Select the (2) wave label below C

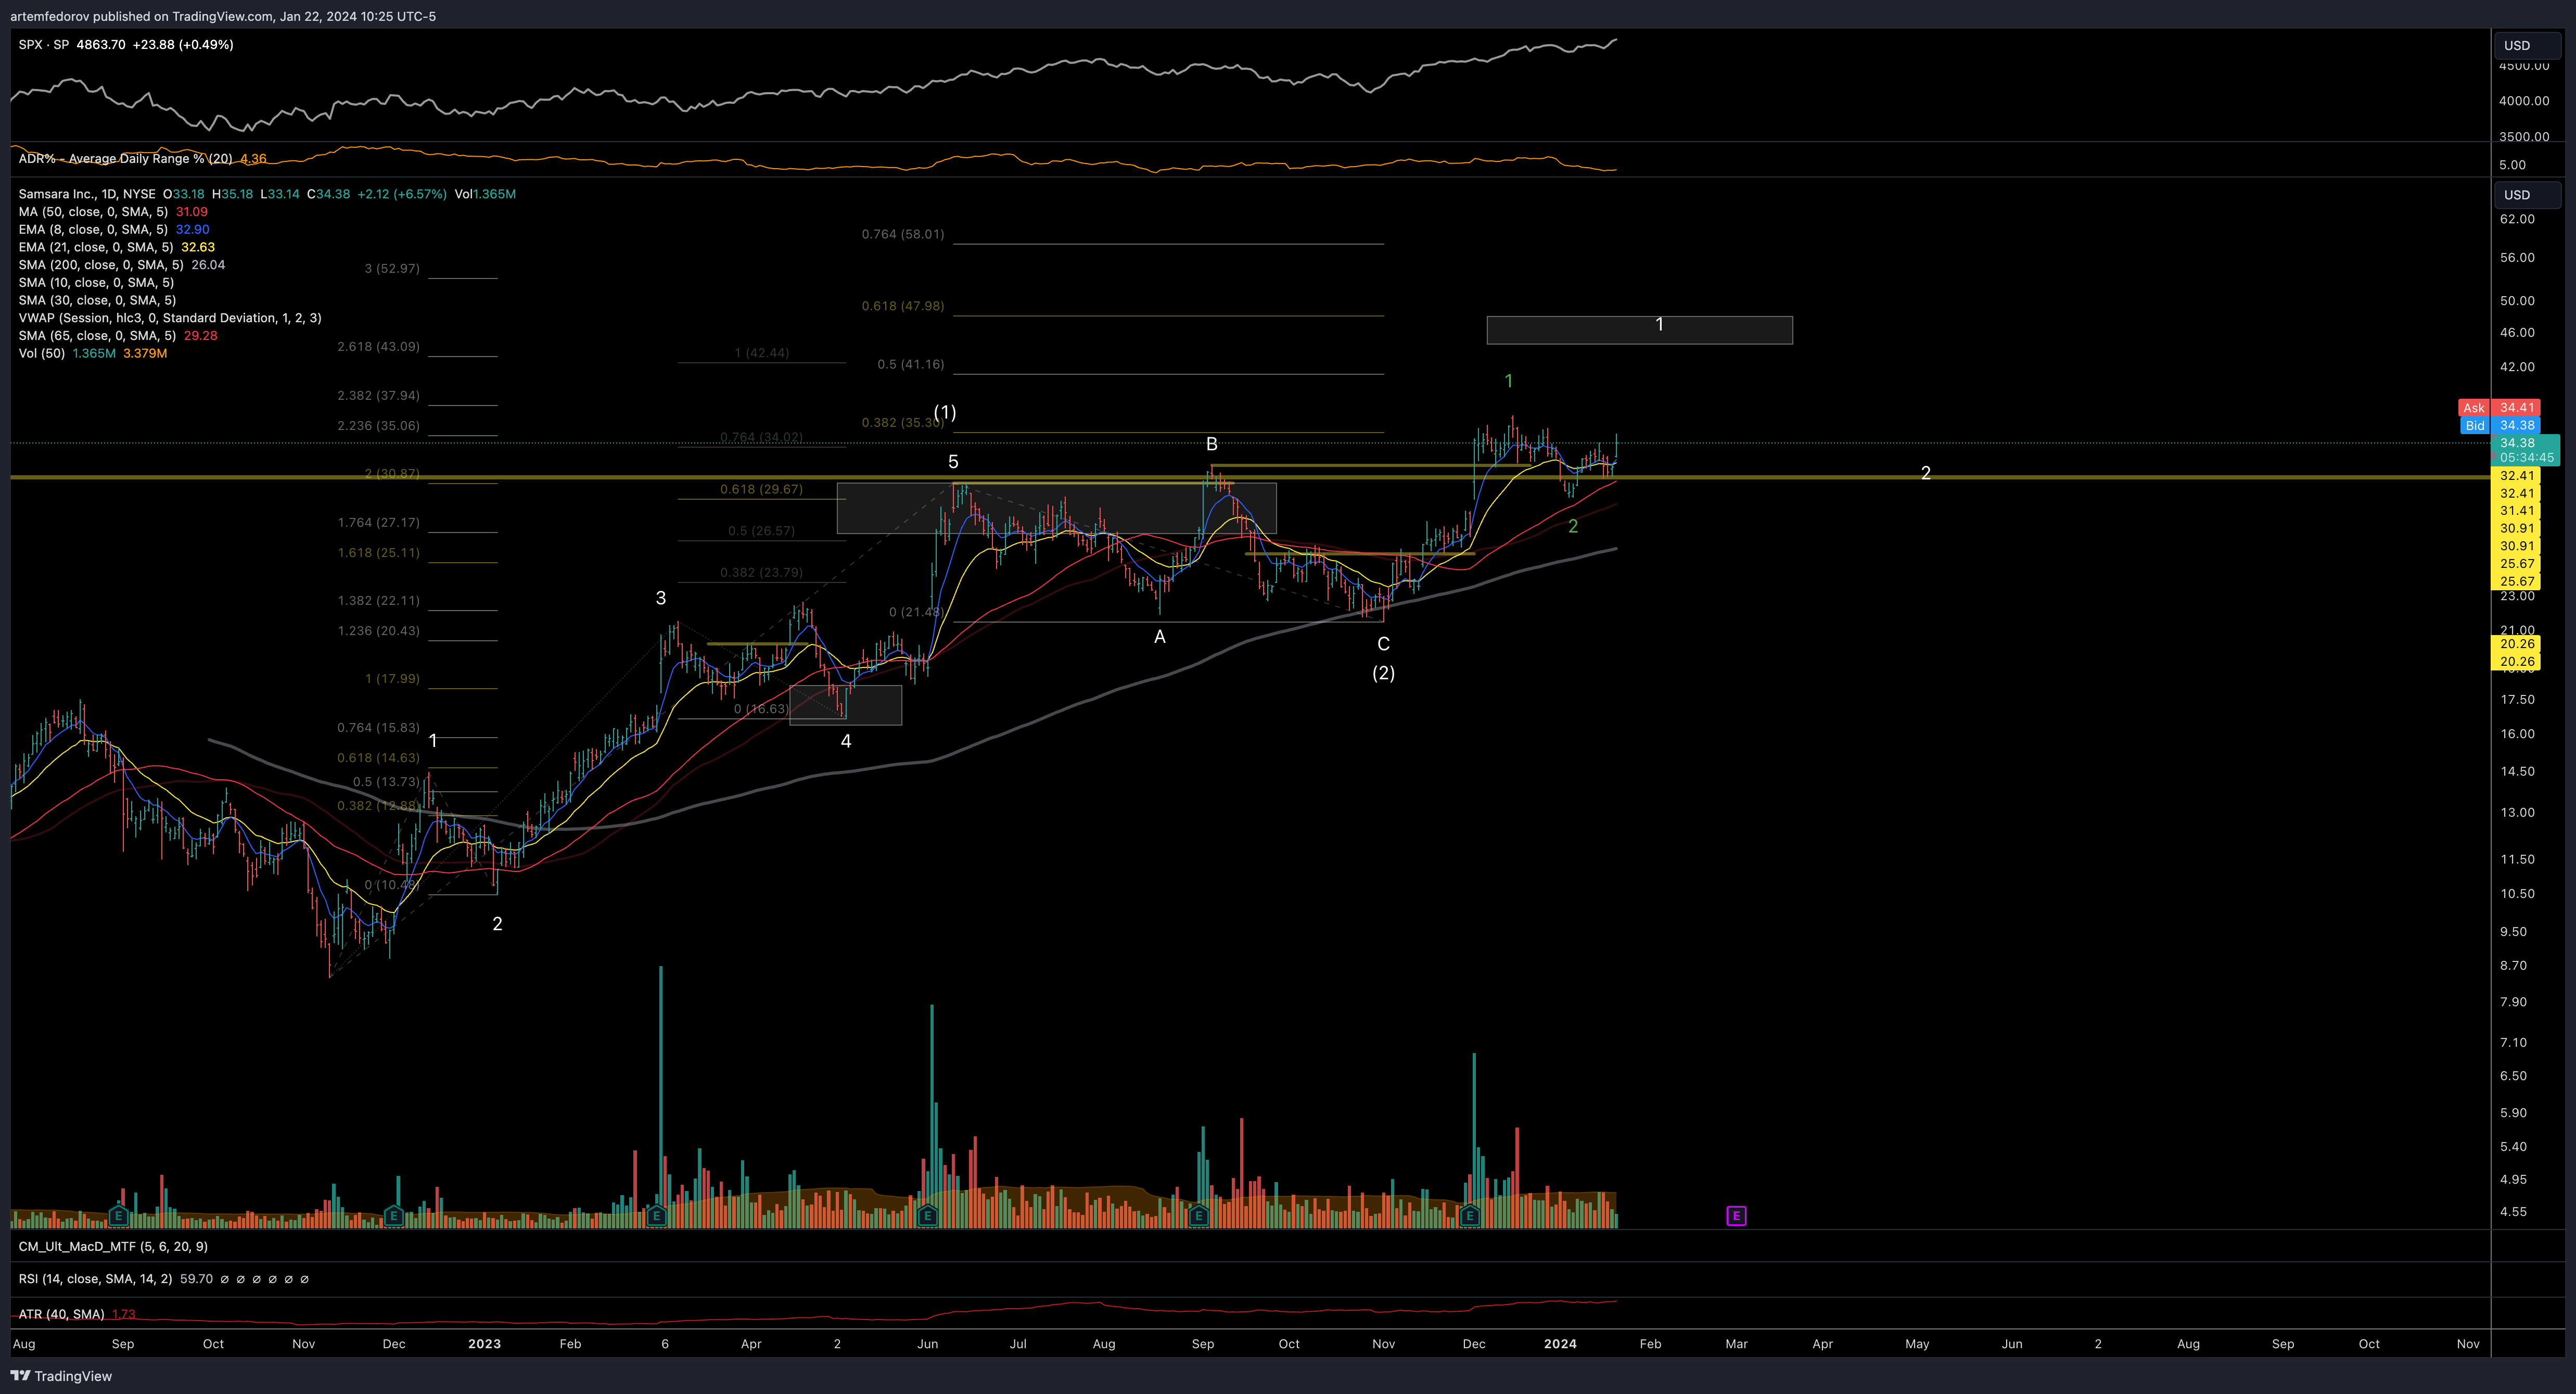click(1383, 673)
